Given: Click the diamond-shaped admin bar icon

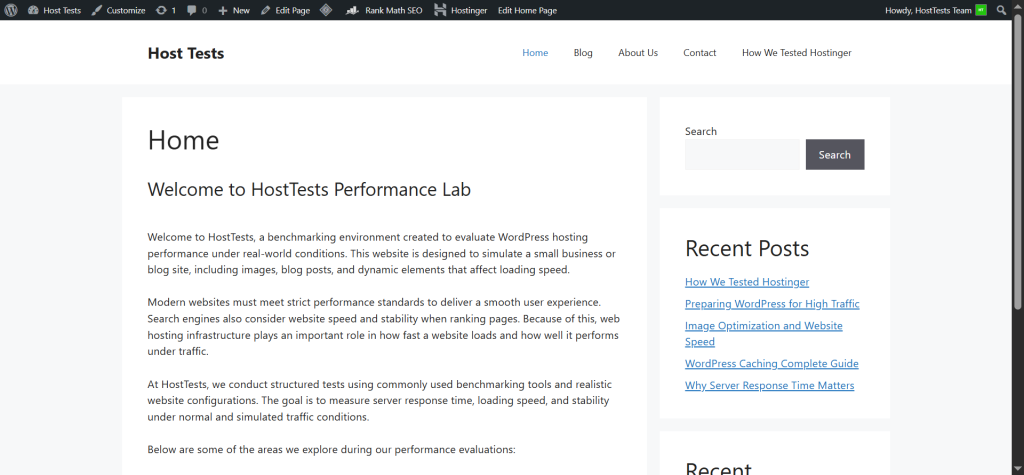Looking at the screenshot, I should (x=326, y=10).
